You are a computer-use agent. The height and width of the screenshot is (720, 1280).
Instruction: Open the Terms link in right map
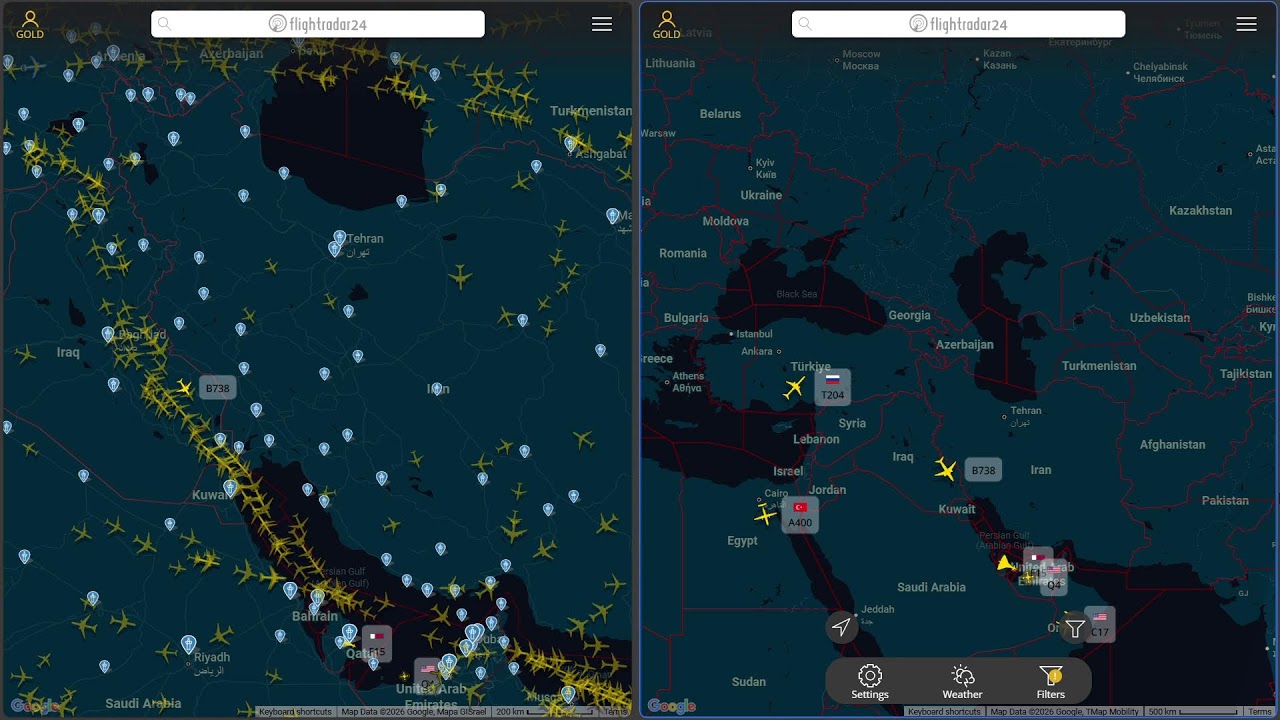tap(1259, 712)
